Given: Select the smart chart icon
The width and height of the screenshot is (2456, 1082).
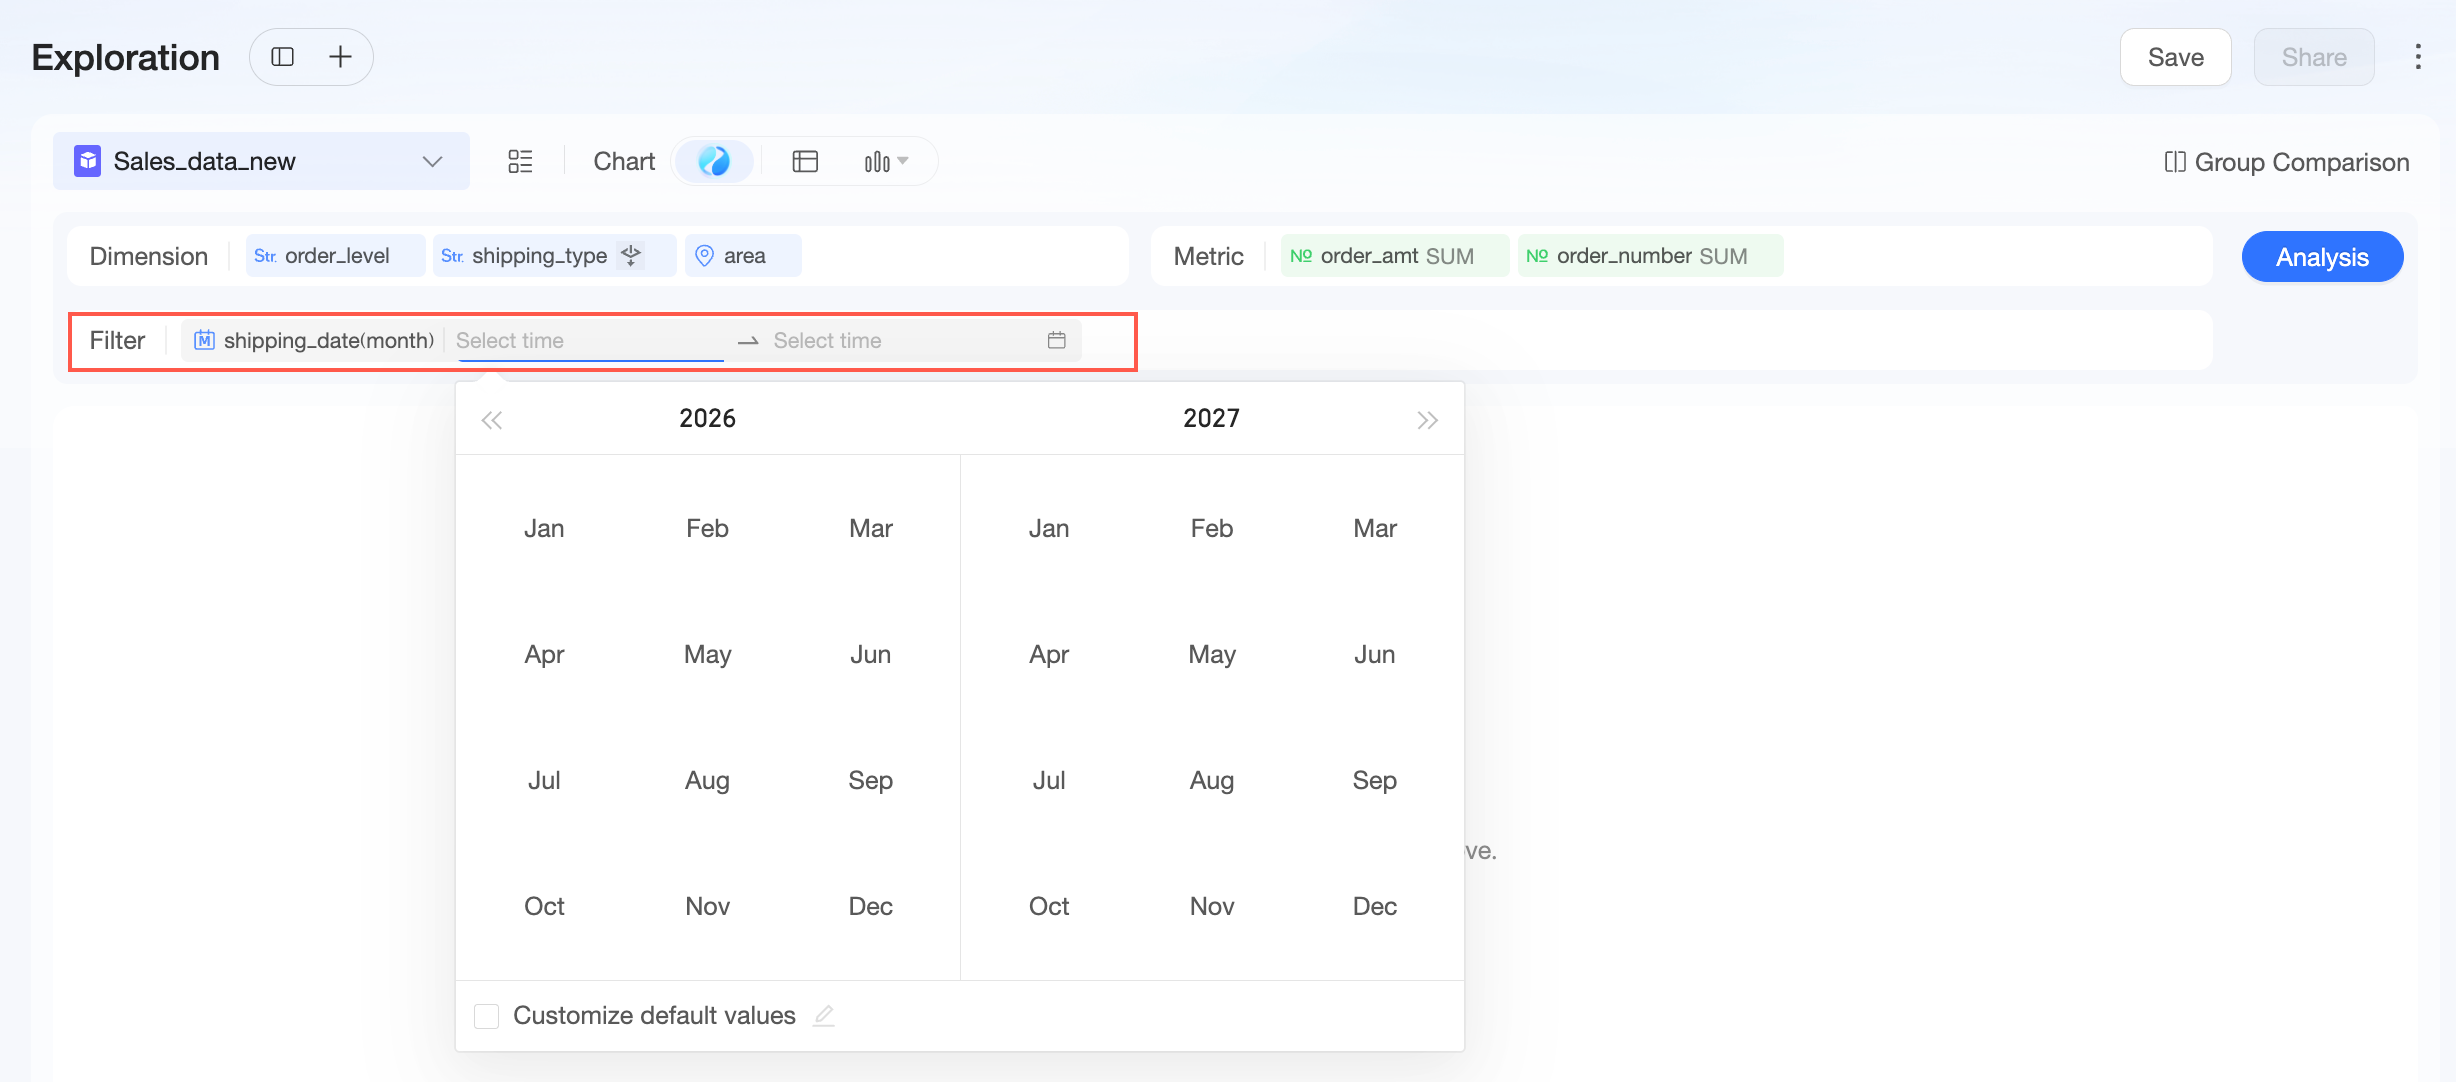Looking at the screenshot, I should pos(714,161).
